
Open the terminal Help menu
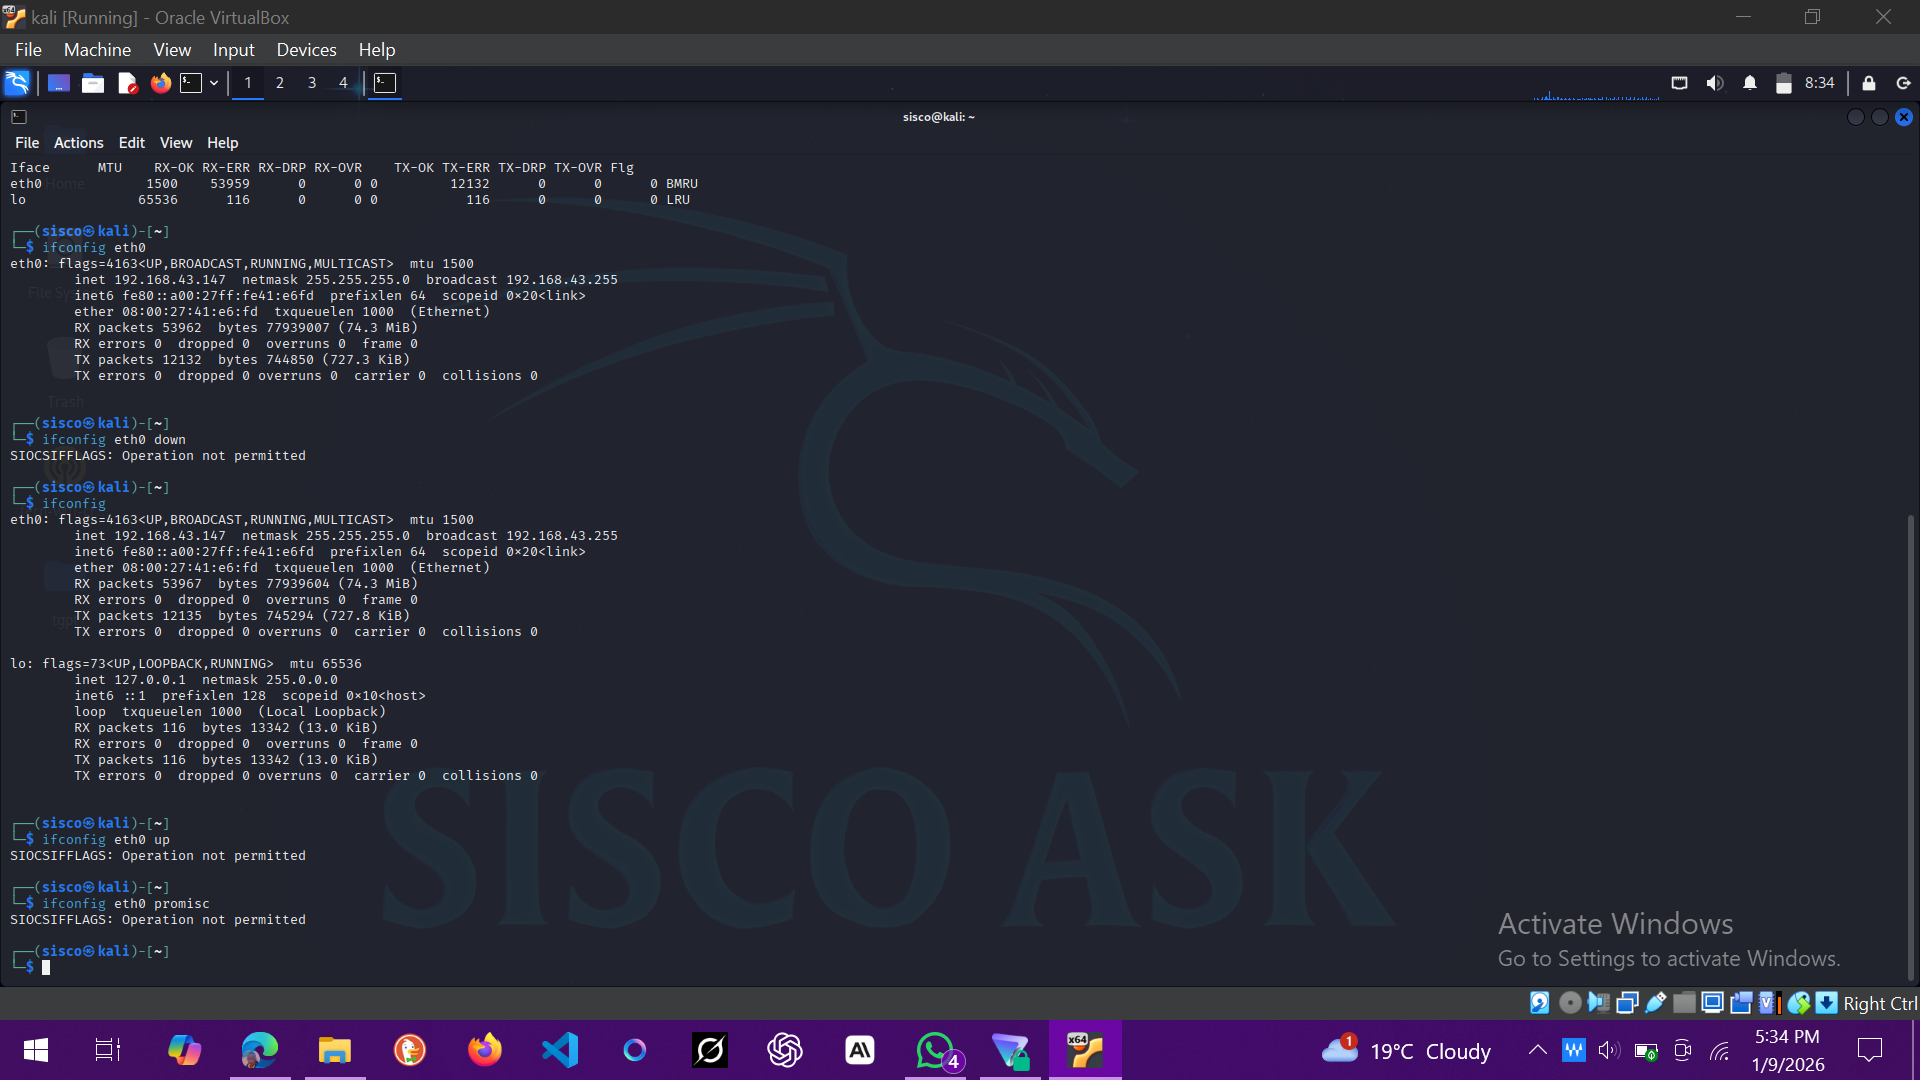pyautogui.click(x=223, y=143)
